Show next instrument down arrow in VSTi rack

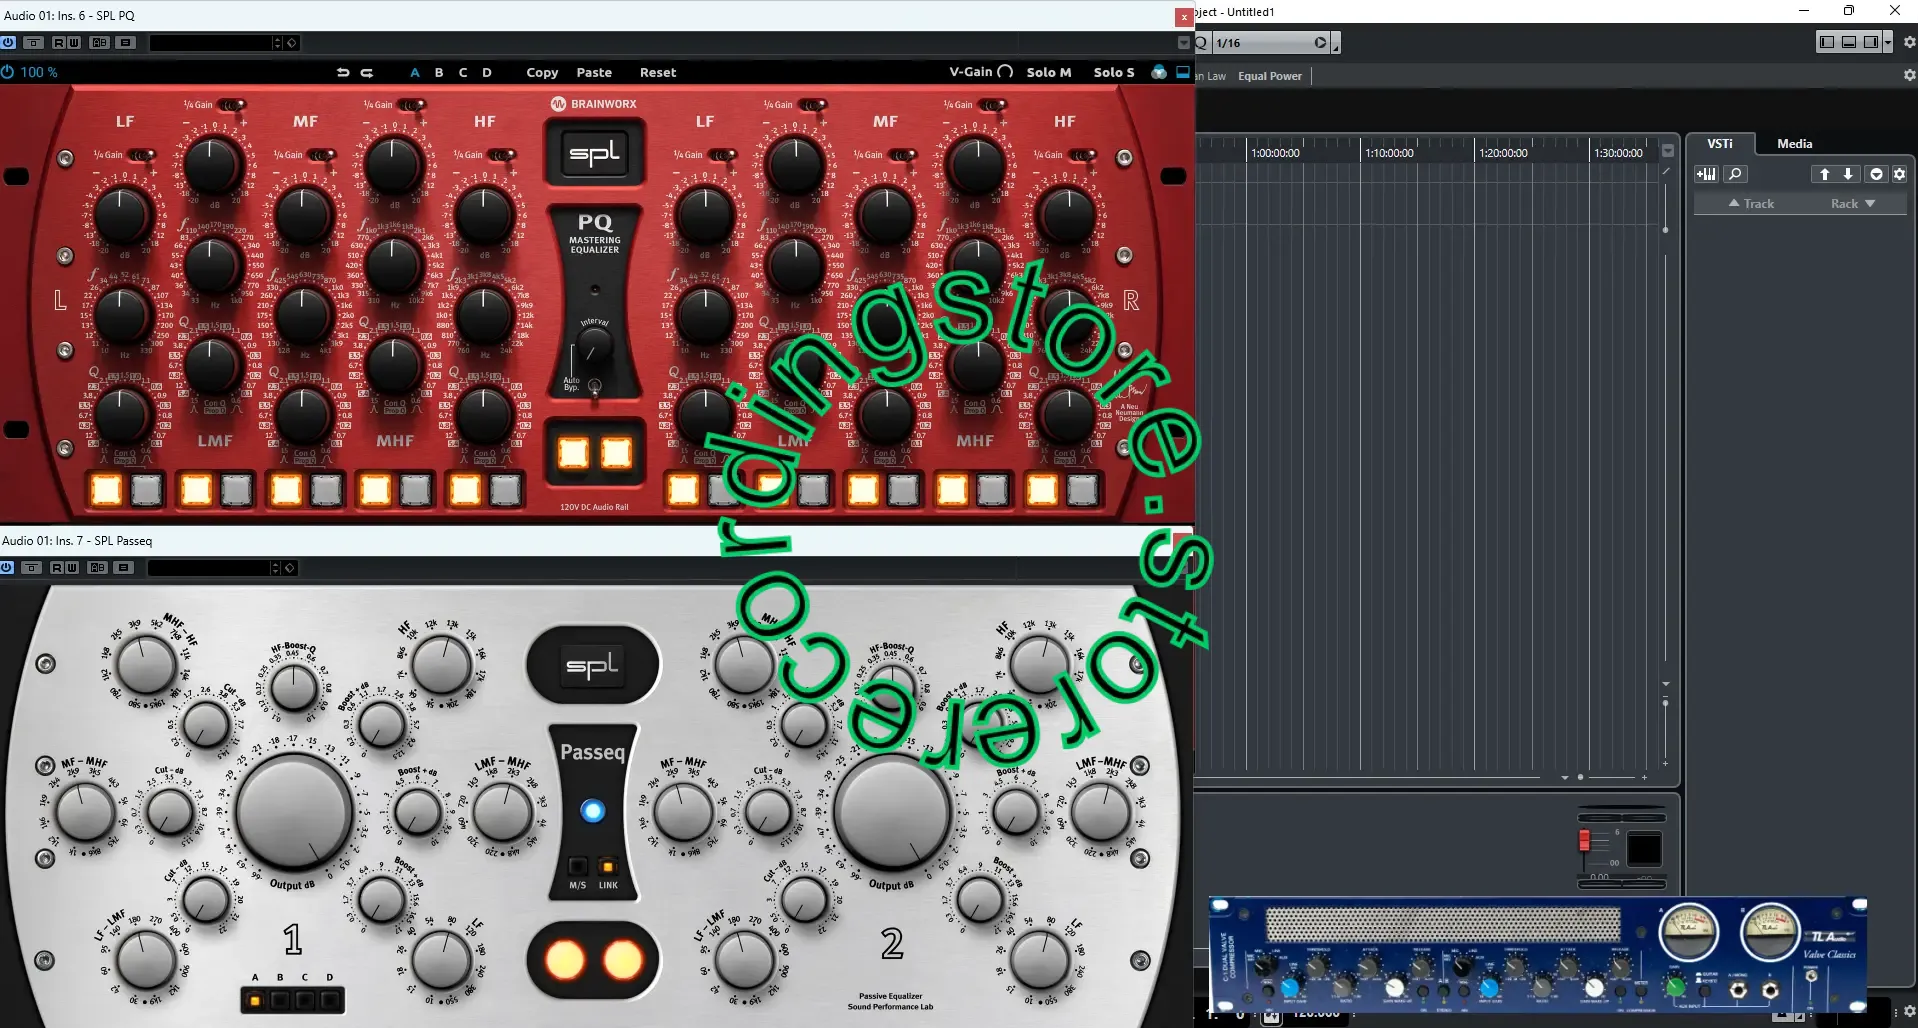pyautogui.click(x=1848, y=174)
